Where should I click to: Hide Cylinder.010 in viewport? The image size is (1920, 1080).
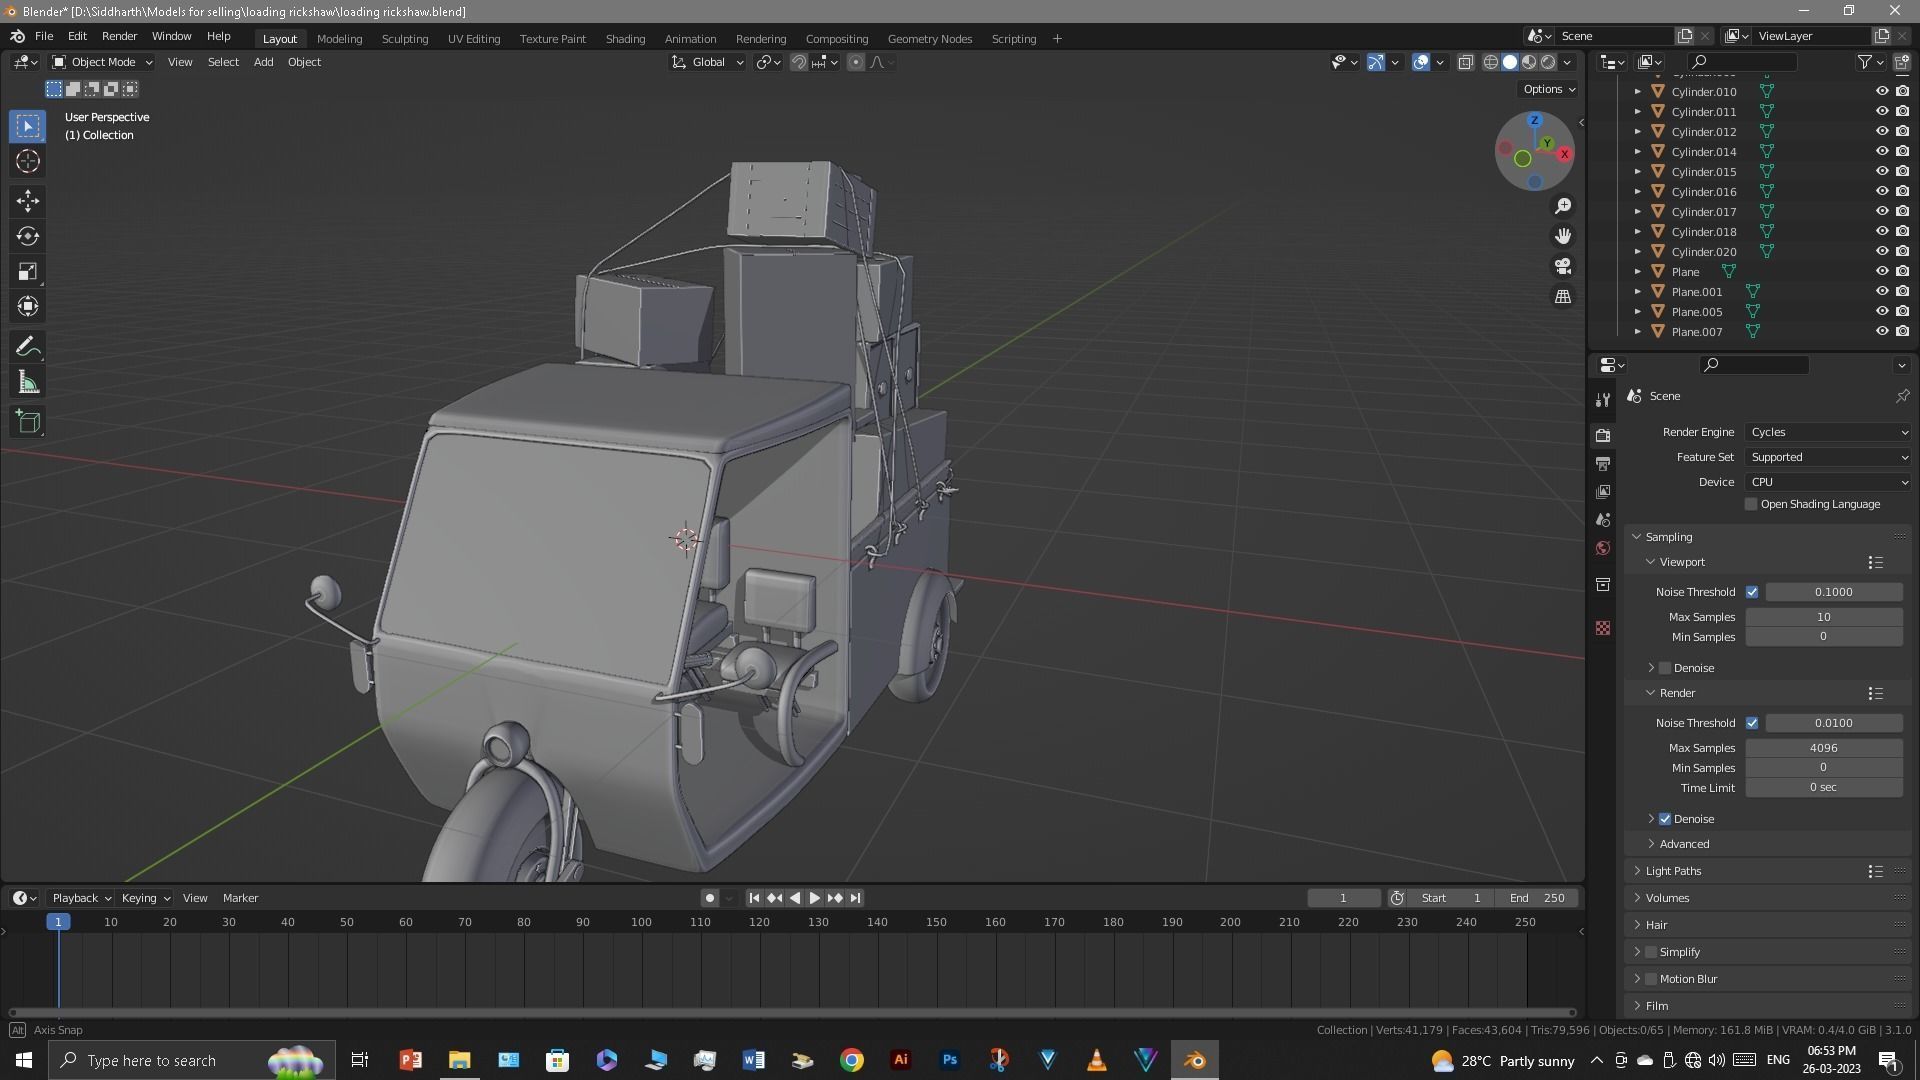[x=1882, y=91]
